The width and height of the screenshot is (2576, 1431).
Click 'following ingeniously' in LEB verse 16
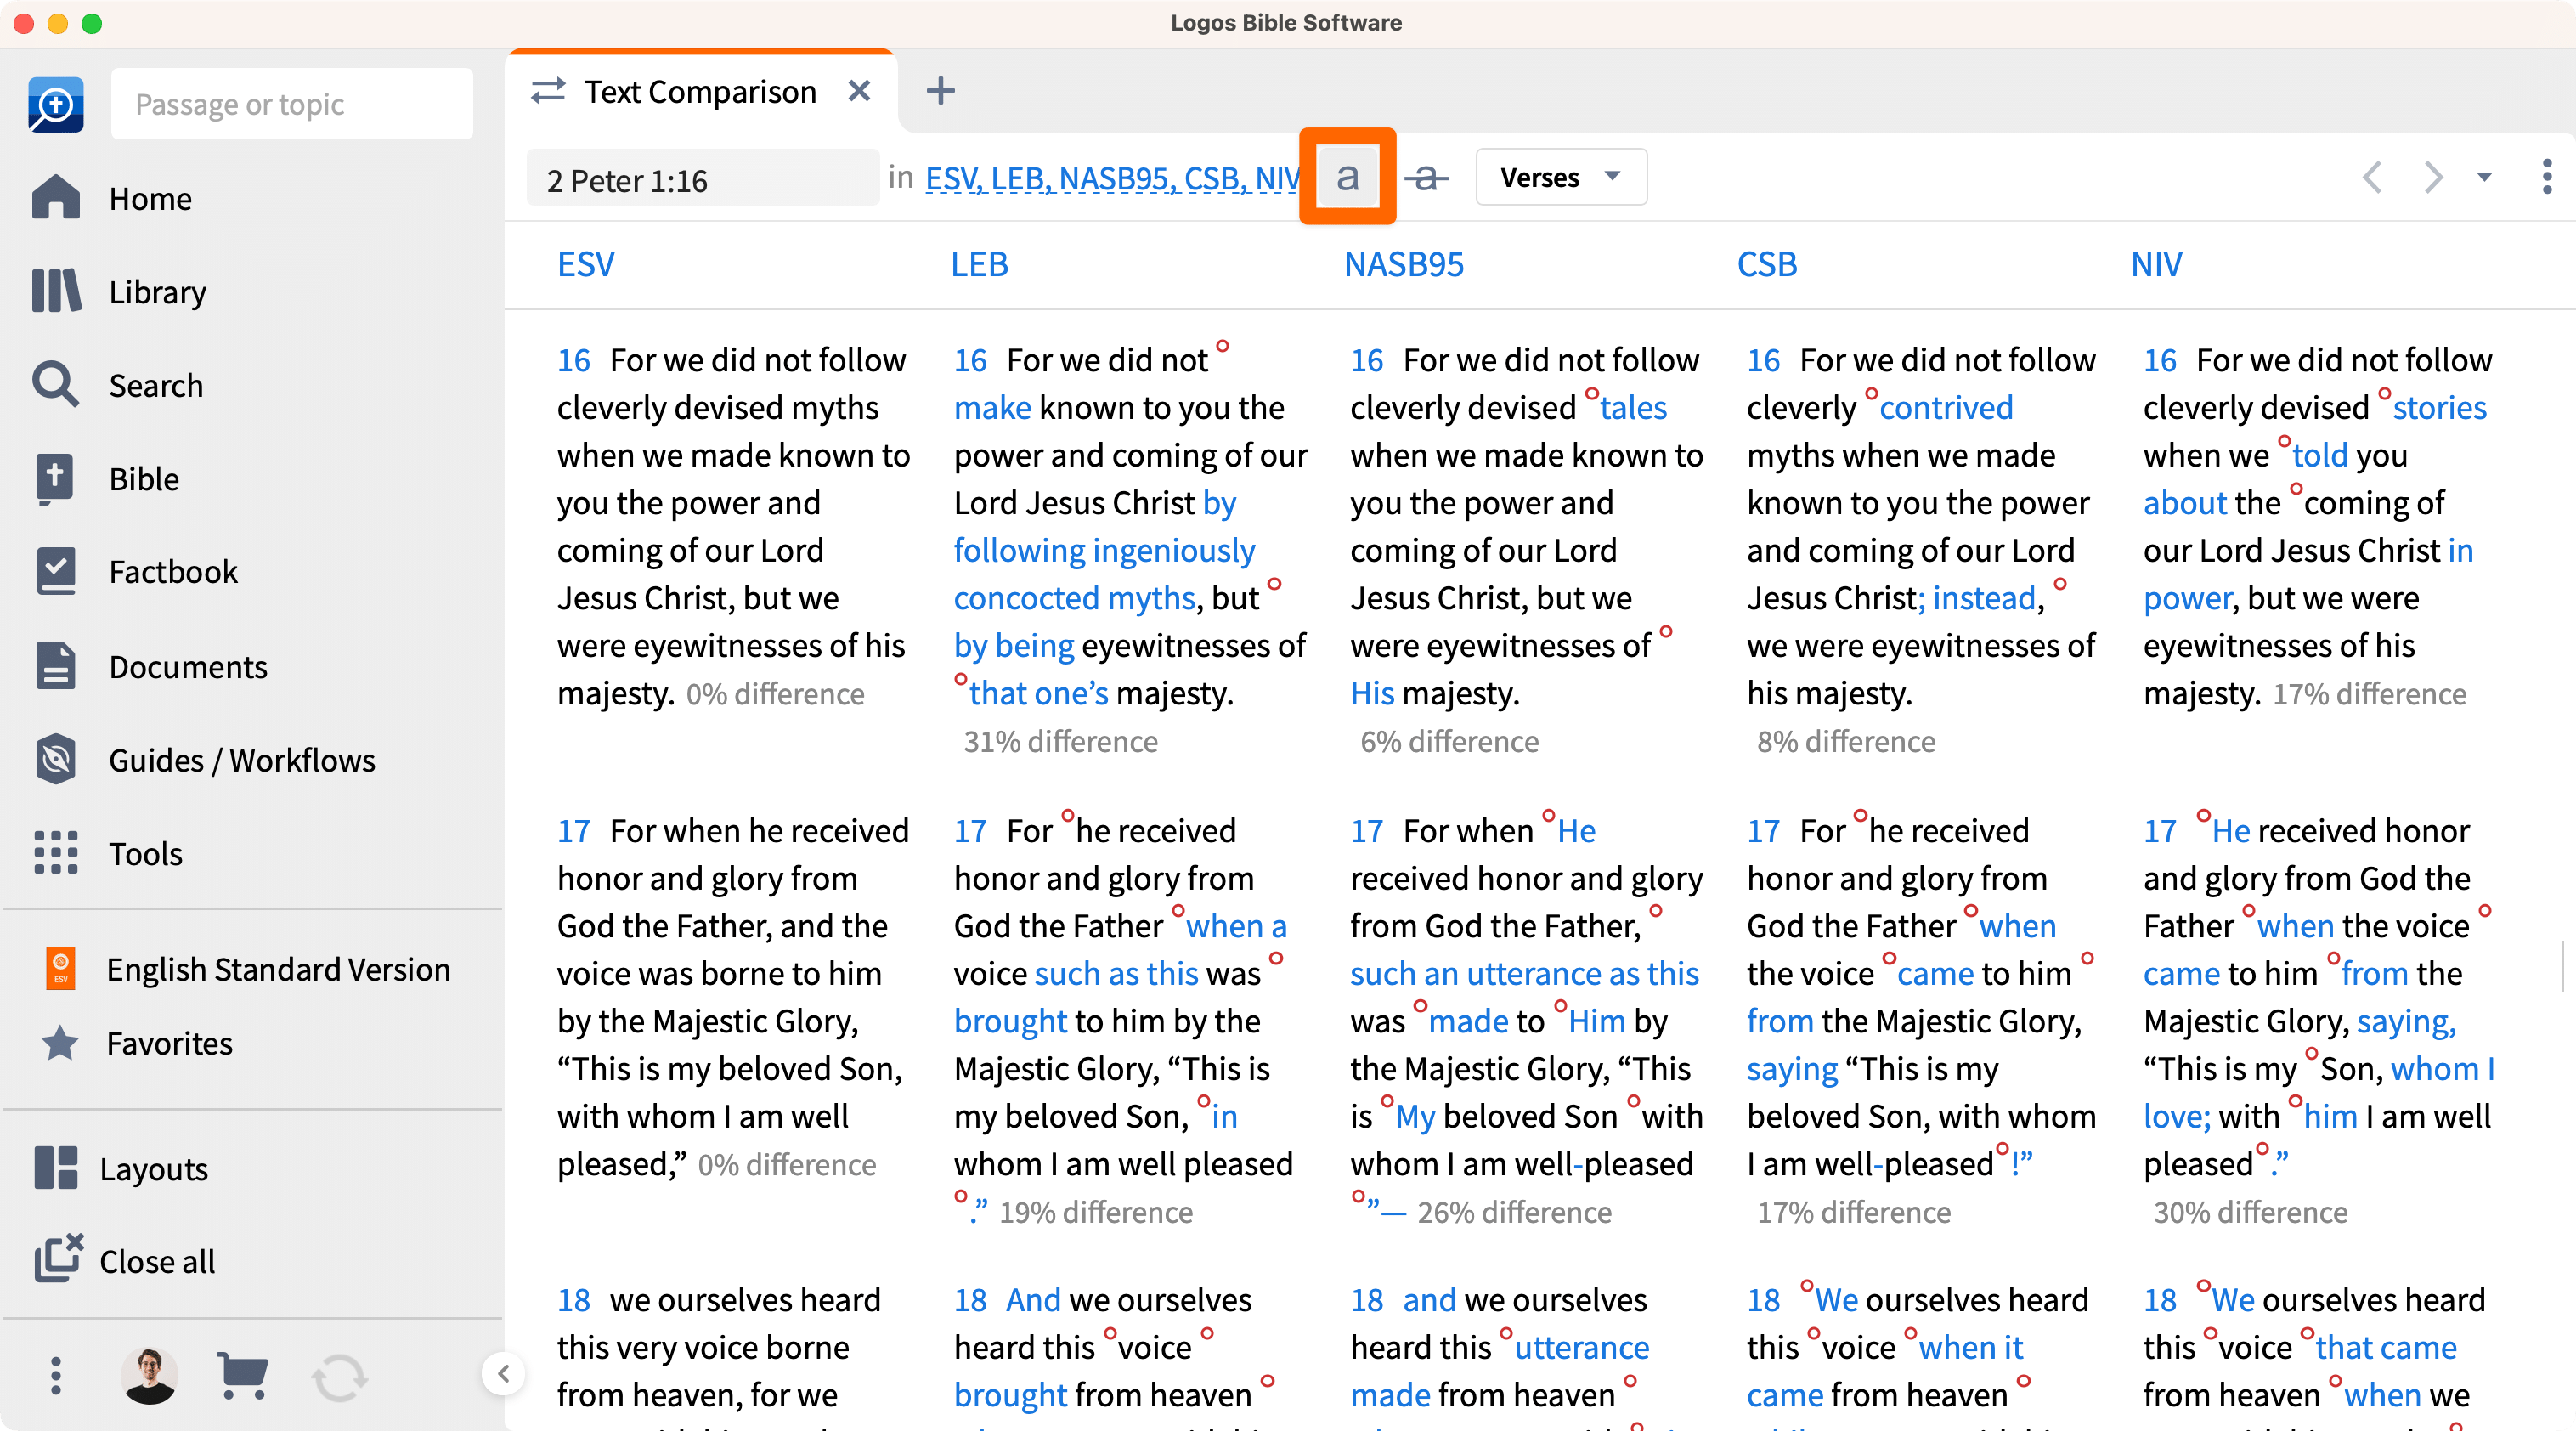(x=1104, y=550)
